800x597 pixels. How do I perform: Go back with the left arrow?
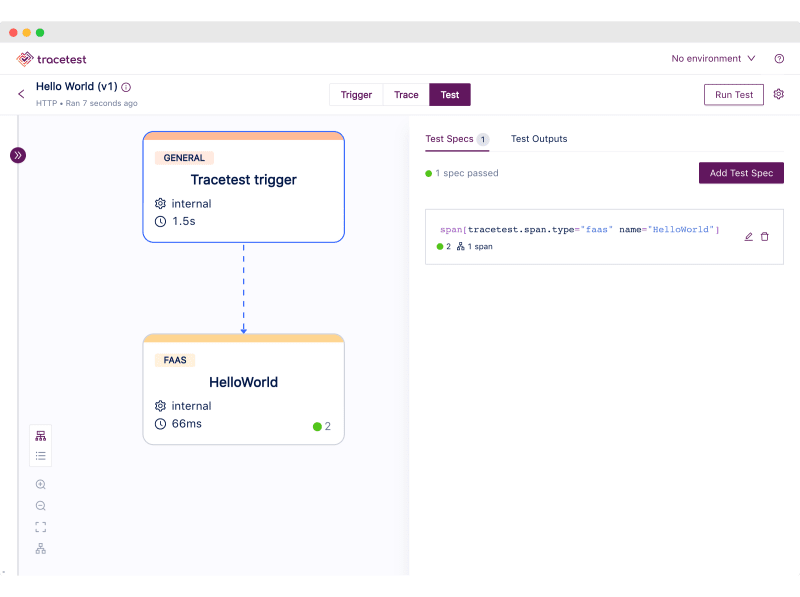[21, 94]
